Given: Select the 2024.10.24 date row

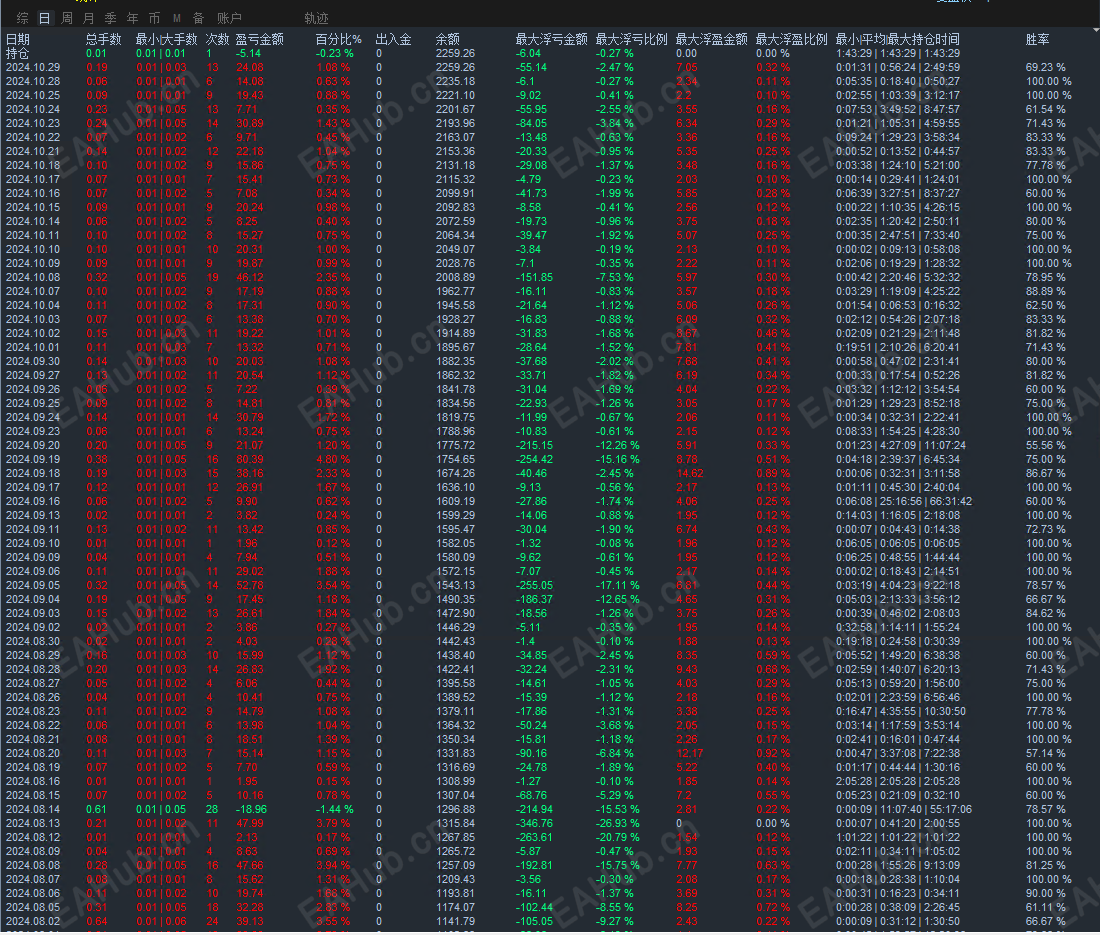Looking at the screenshot, I should coord(33,109).
